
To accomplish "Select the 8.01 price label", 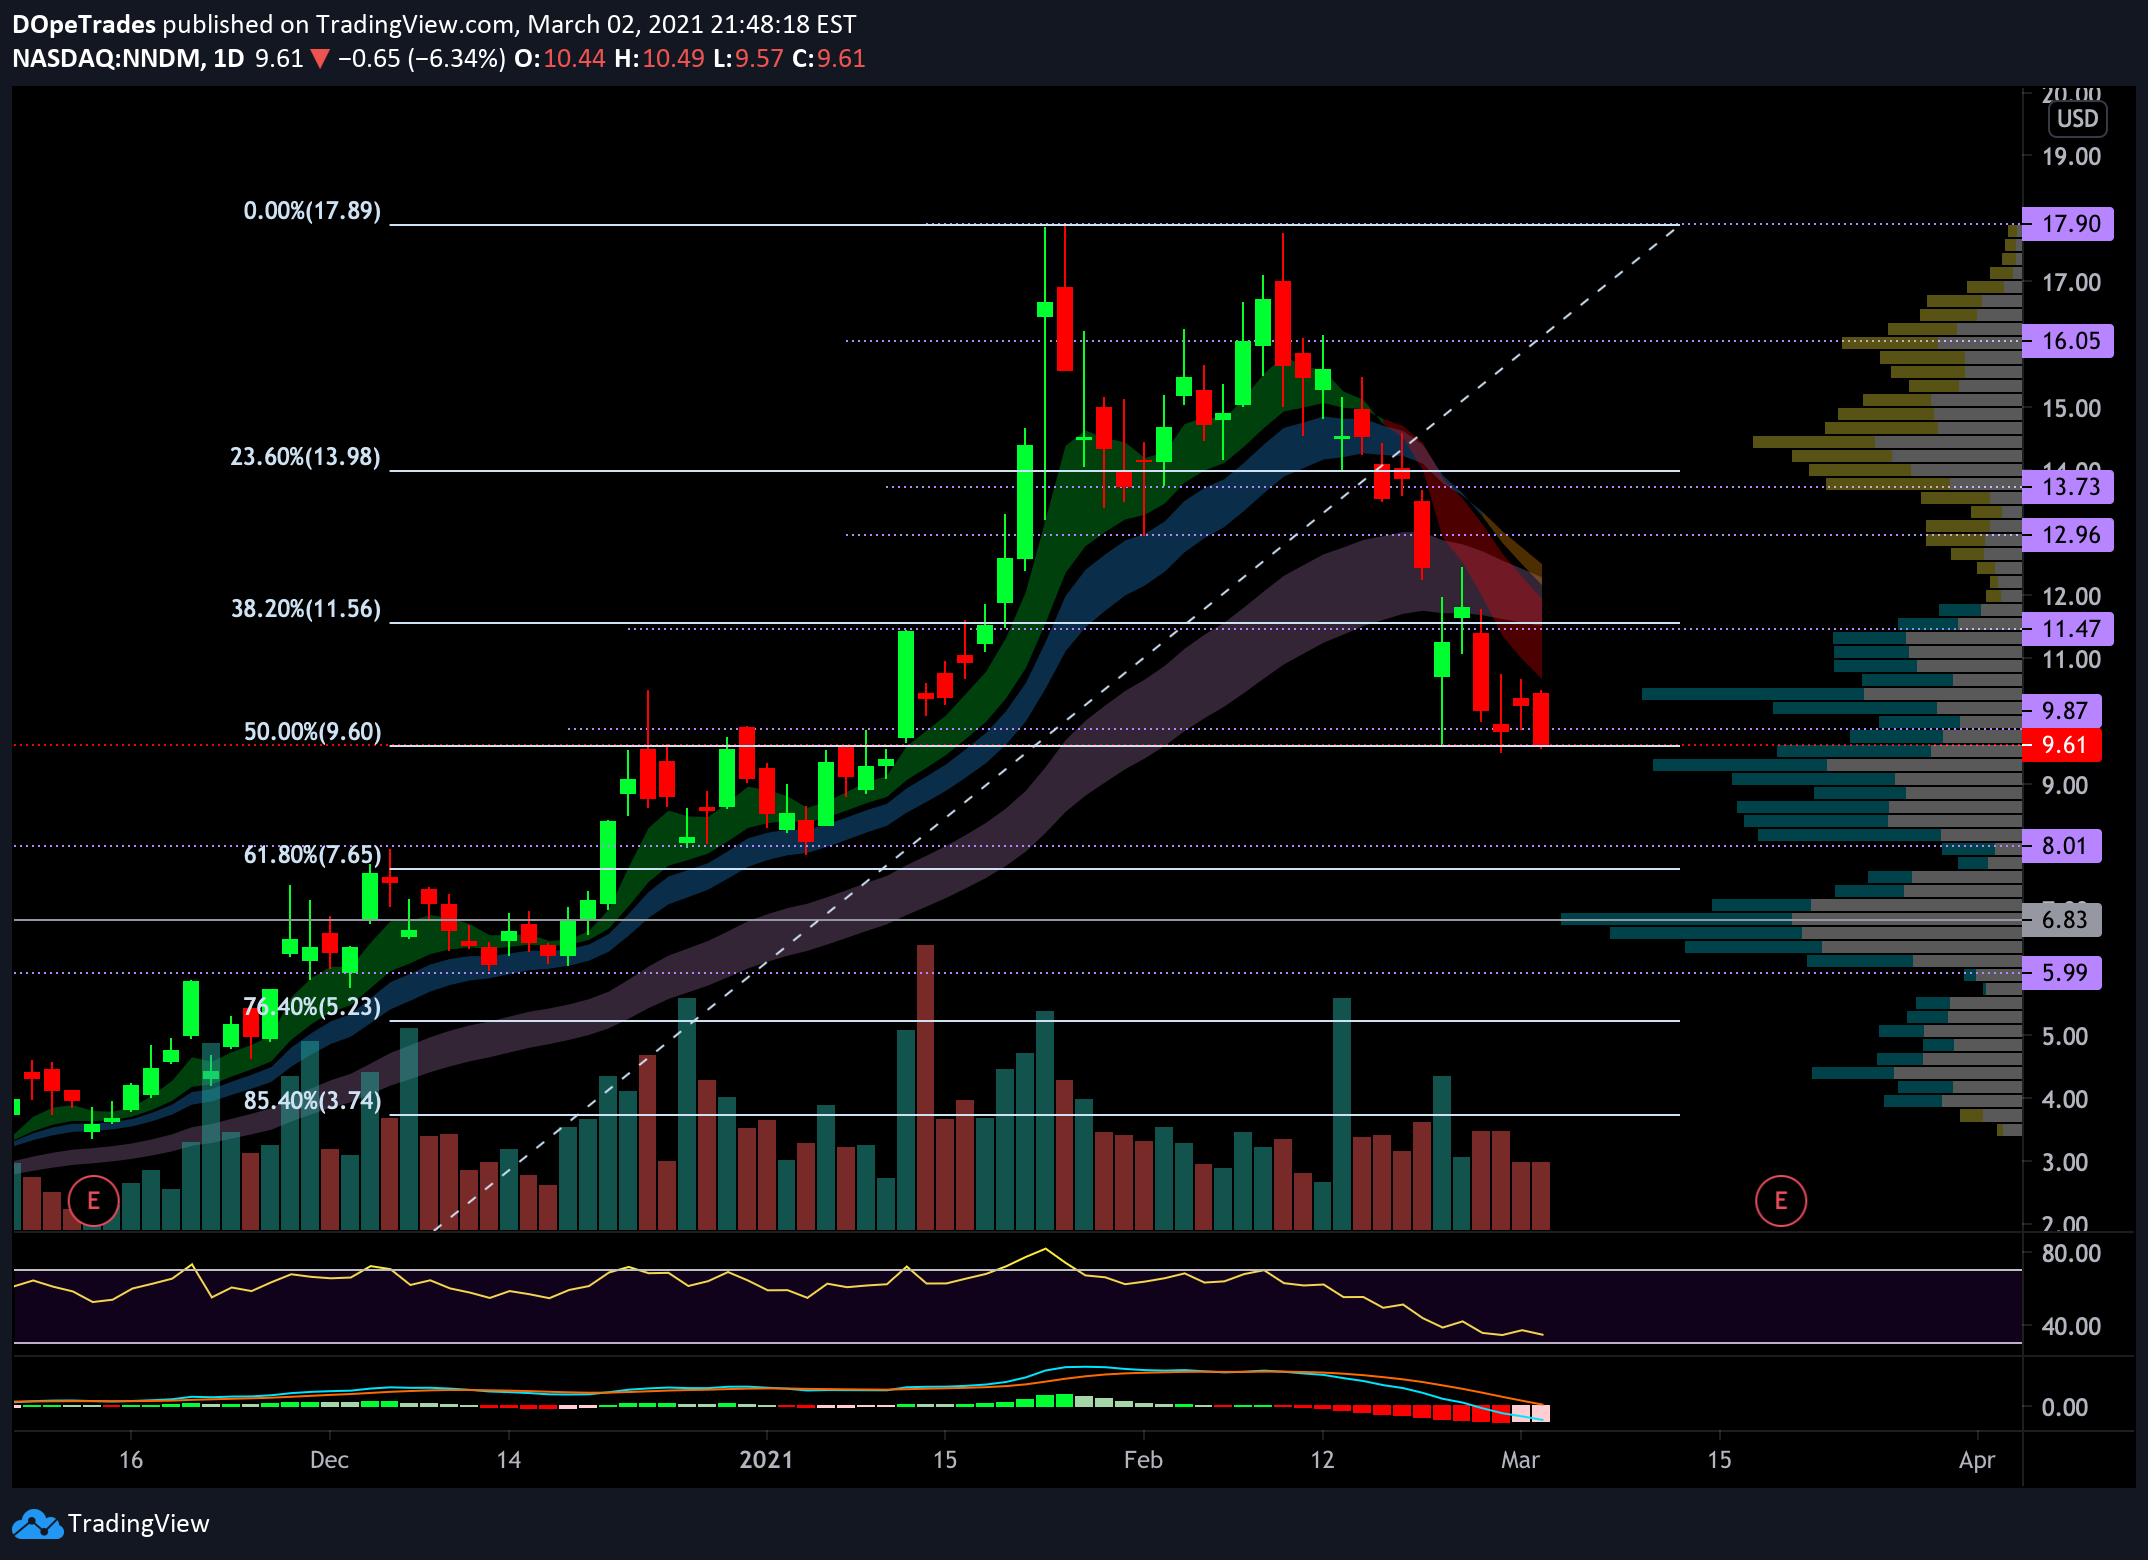I will [2062, 846].
